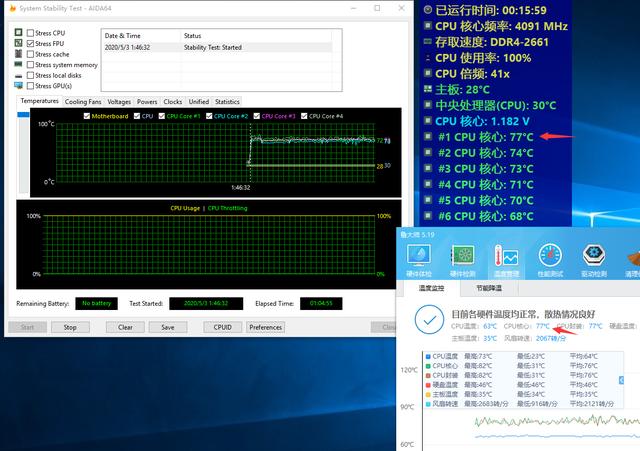This screenshot has height=451, width=640.
Task: Click the 风扇转速 cyan legend swatch
Action: point(428,404)
